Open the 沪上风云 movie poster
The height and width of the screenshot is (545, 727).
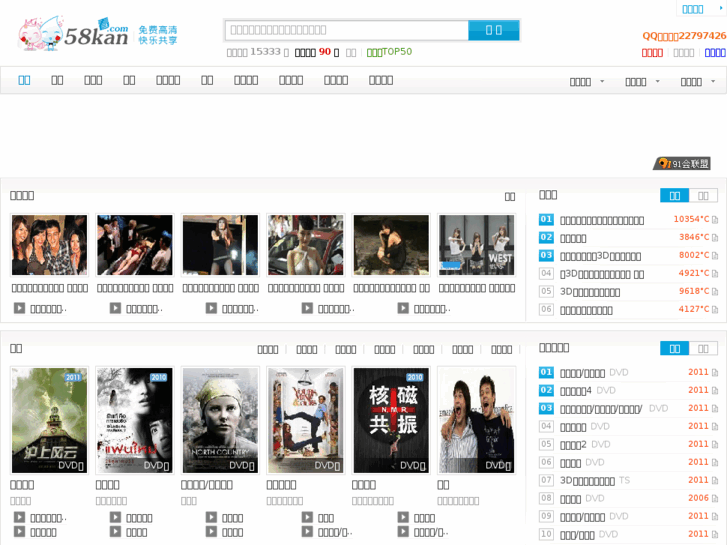49,420
